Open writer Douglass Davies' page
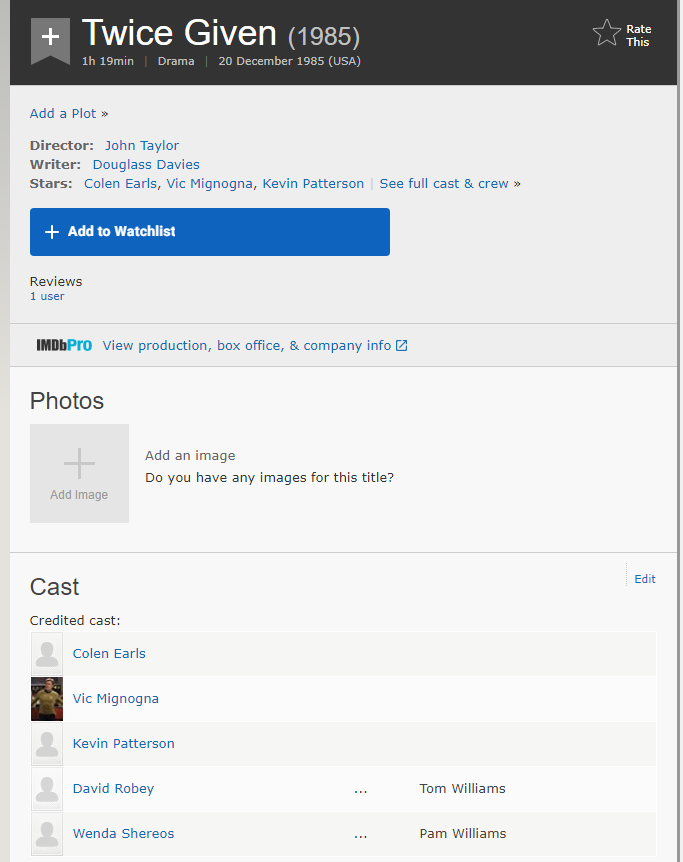Viewport: 683px width, 862px height. pyautogui.click(x=146, y=164)
